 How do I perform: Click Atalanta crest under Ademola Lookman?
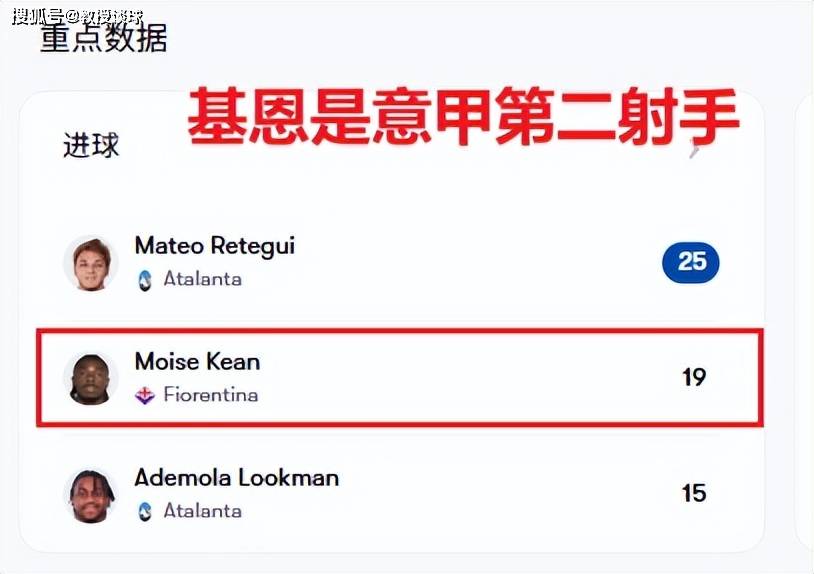coord(145,512)
